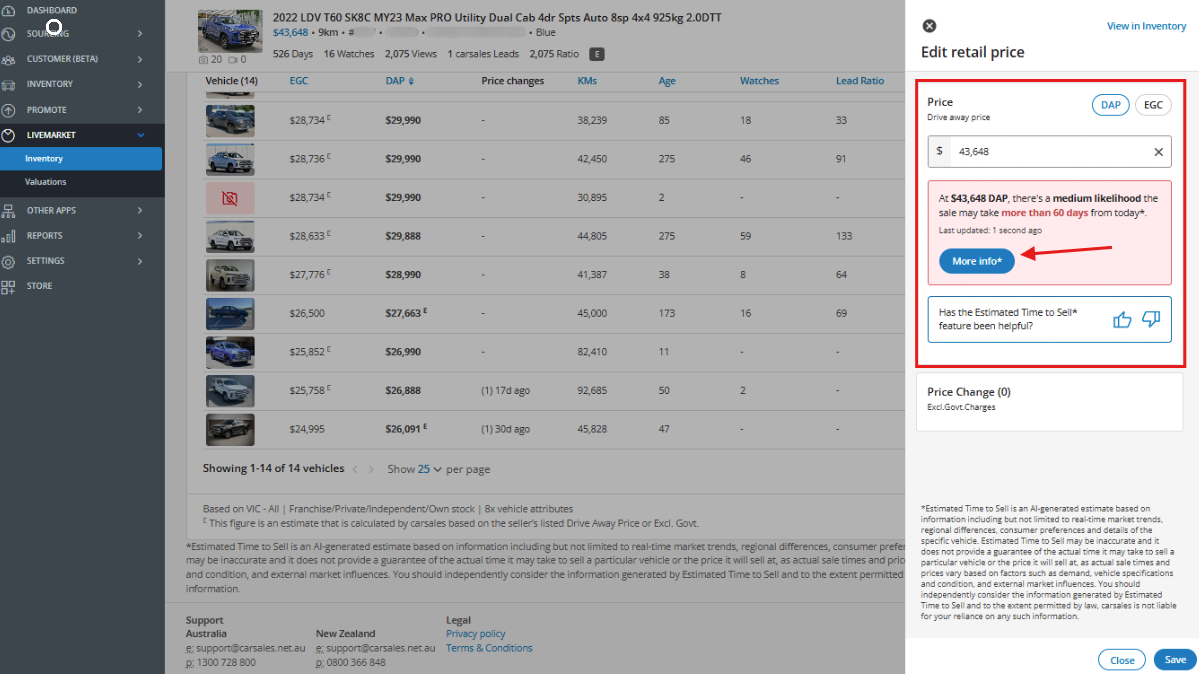
Task: Click the thumbs up feedback icon
Action: coord(1122,319)
